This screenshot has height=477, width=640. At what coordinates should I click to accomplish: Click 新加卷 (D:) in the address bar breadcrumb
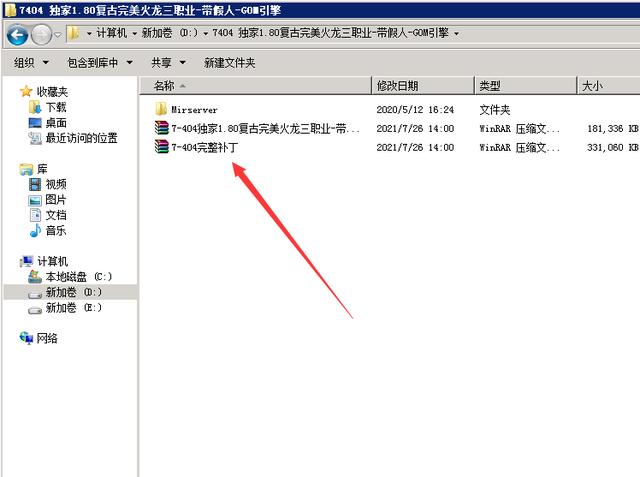coord(169,33)
